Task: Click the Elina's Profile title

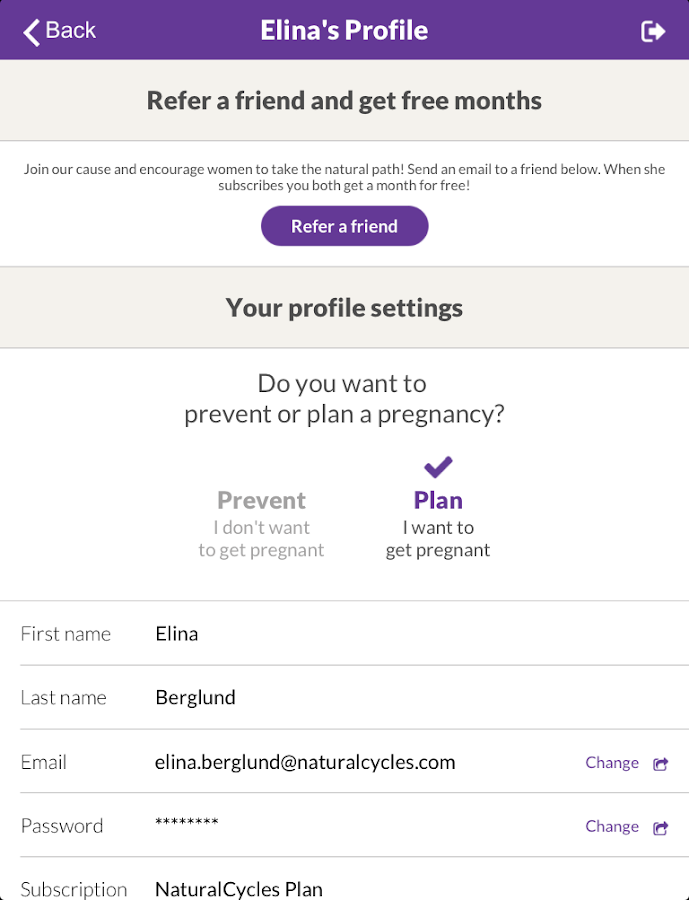Action: (344, 31)
